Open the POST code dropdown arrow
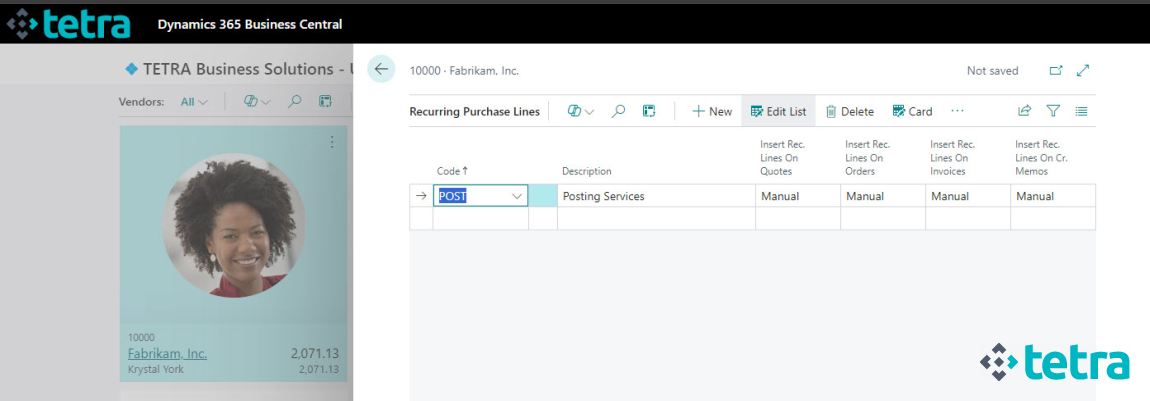 point(517,196)
